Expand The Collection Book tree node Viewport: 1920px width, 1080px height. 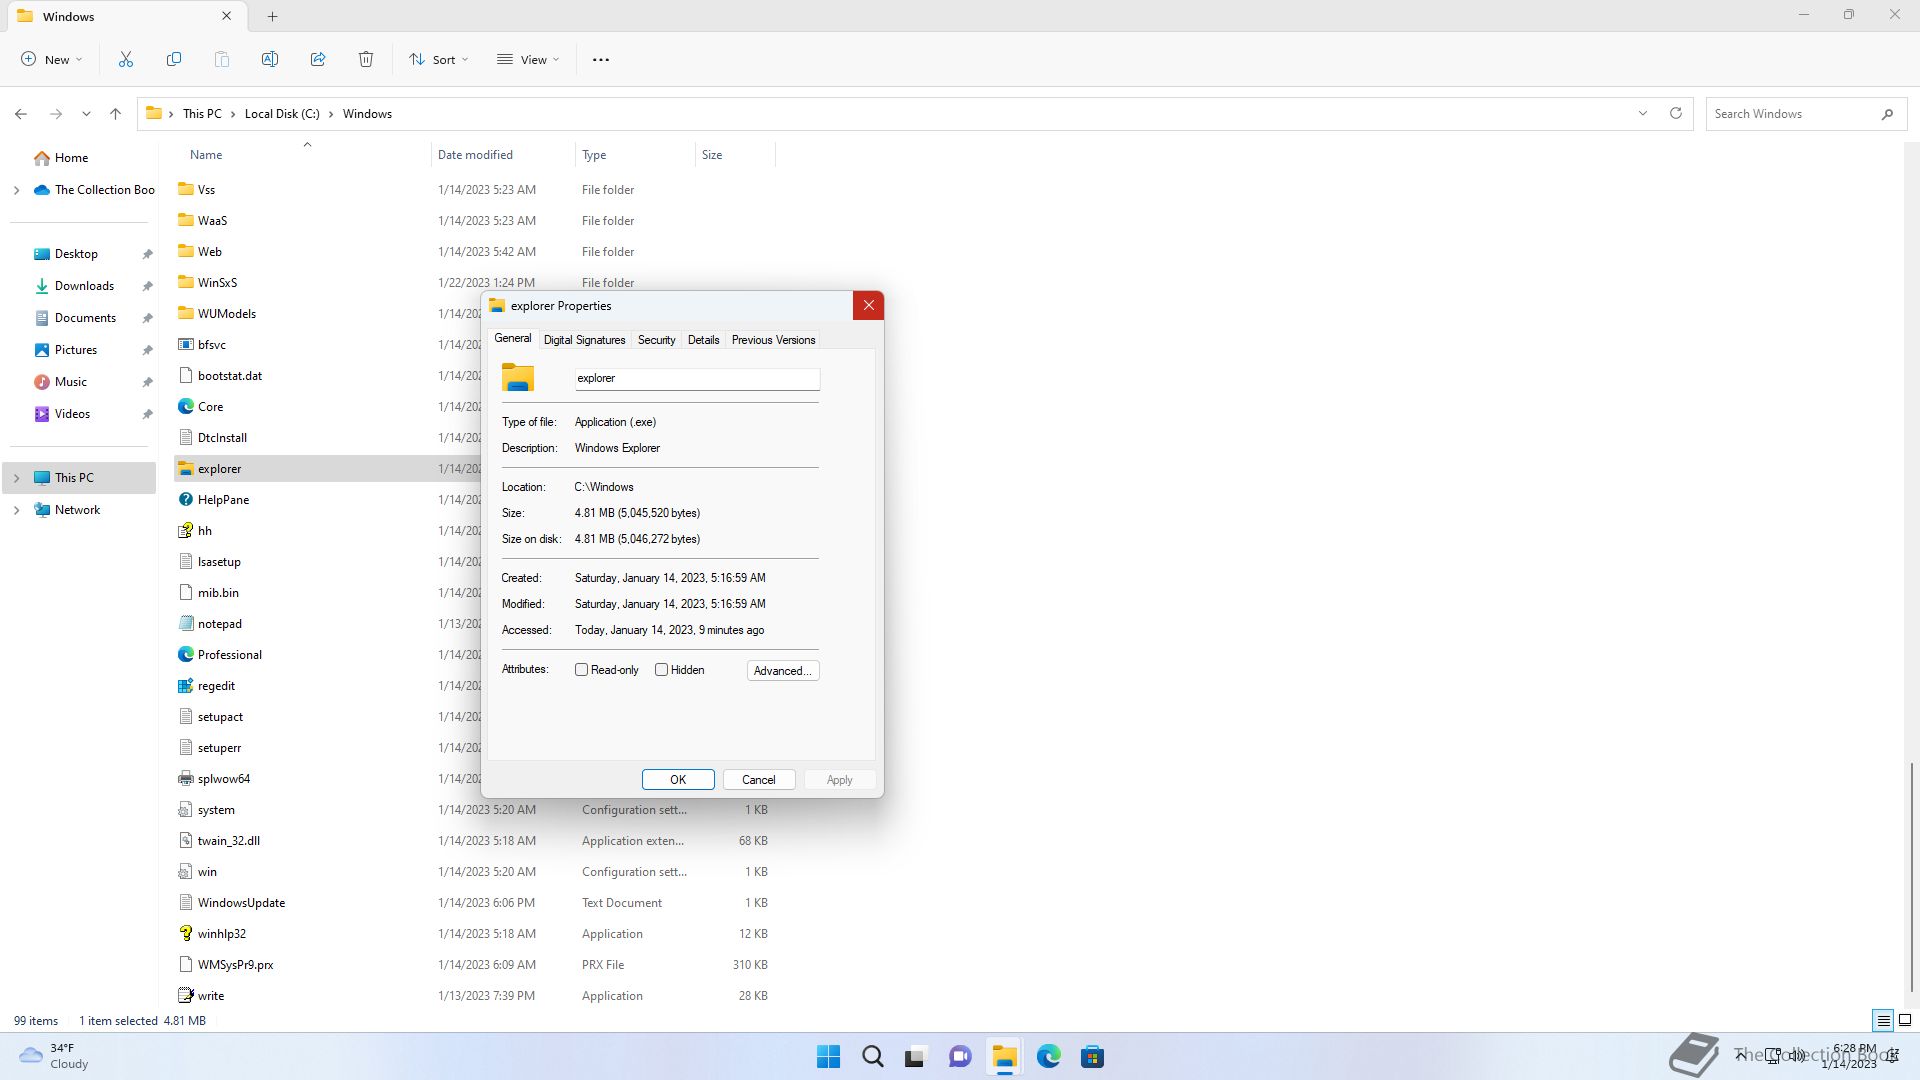pos(16,190)
